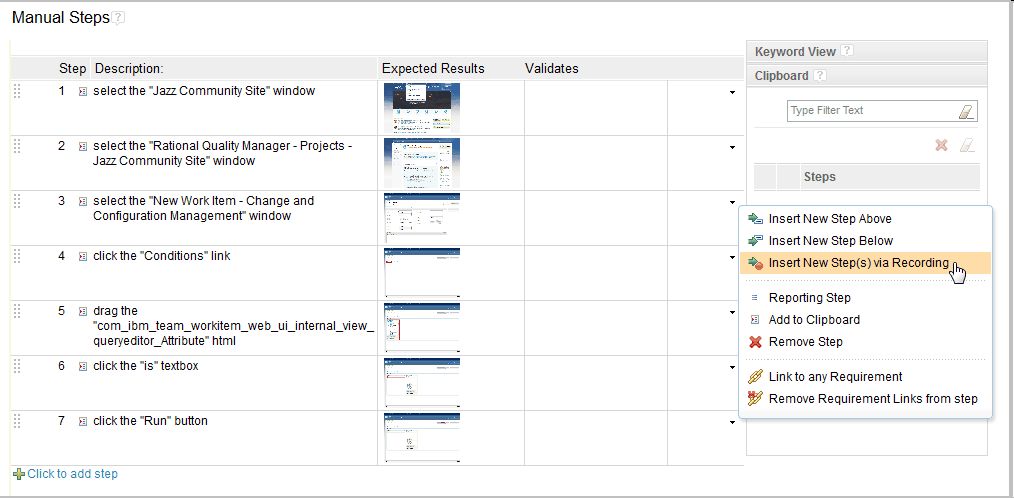Viewport: 1014px width, 498px height.
Task: Click the step type icon for step 2
Action: click(83, 147)
